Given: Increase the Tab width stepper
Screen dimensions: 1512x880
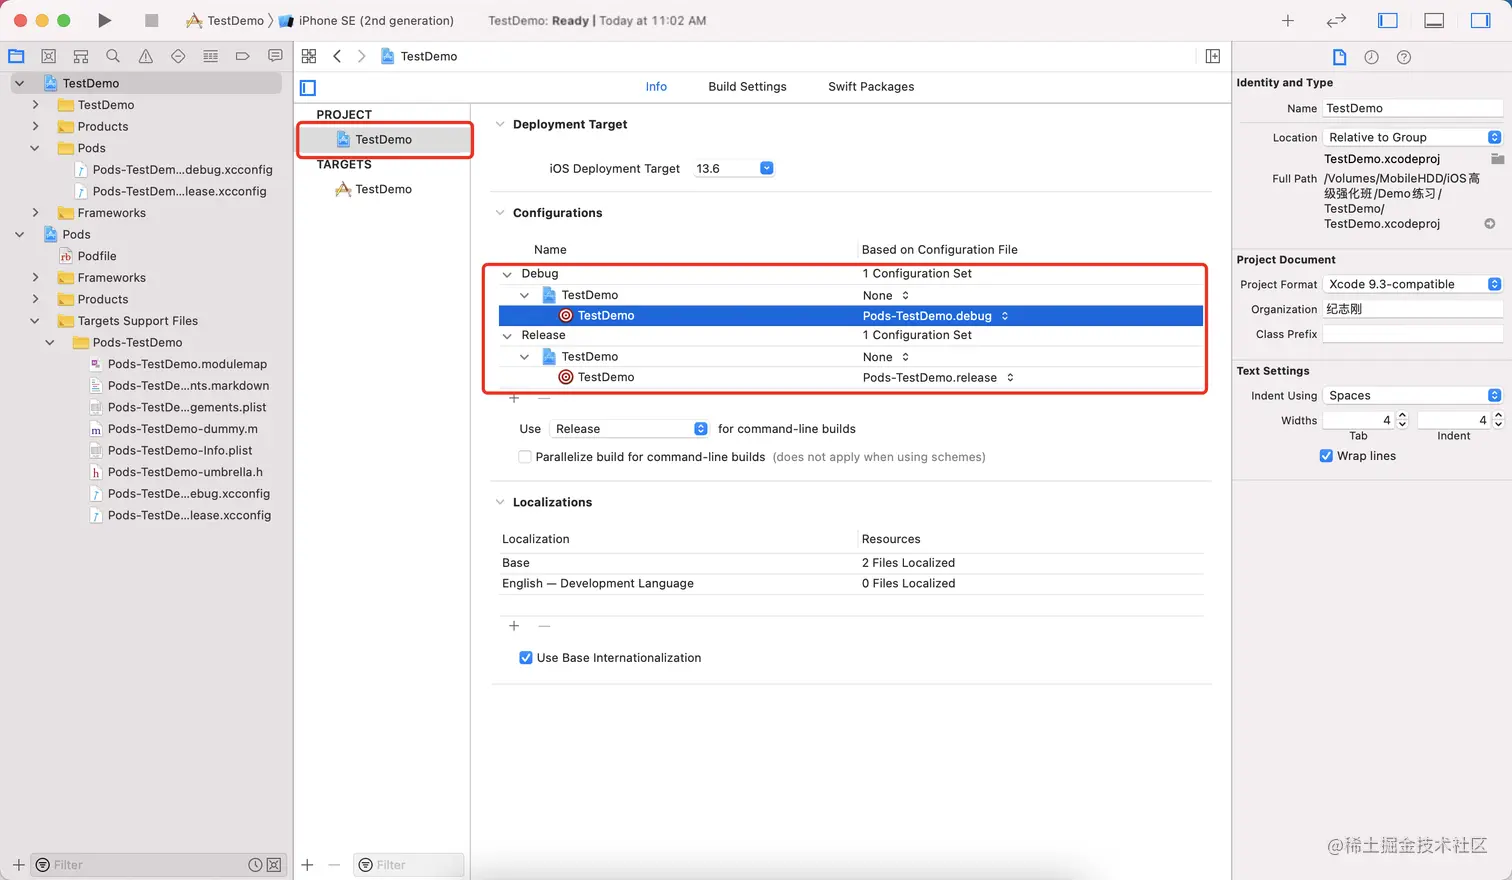Looking at the screenshot, I should tap(1402, 416).
